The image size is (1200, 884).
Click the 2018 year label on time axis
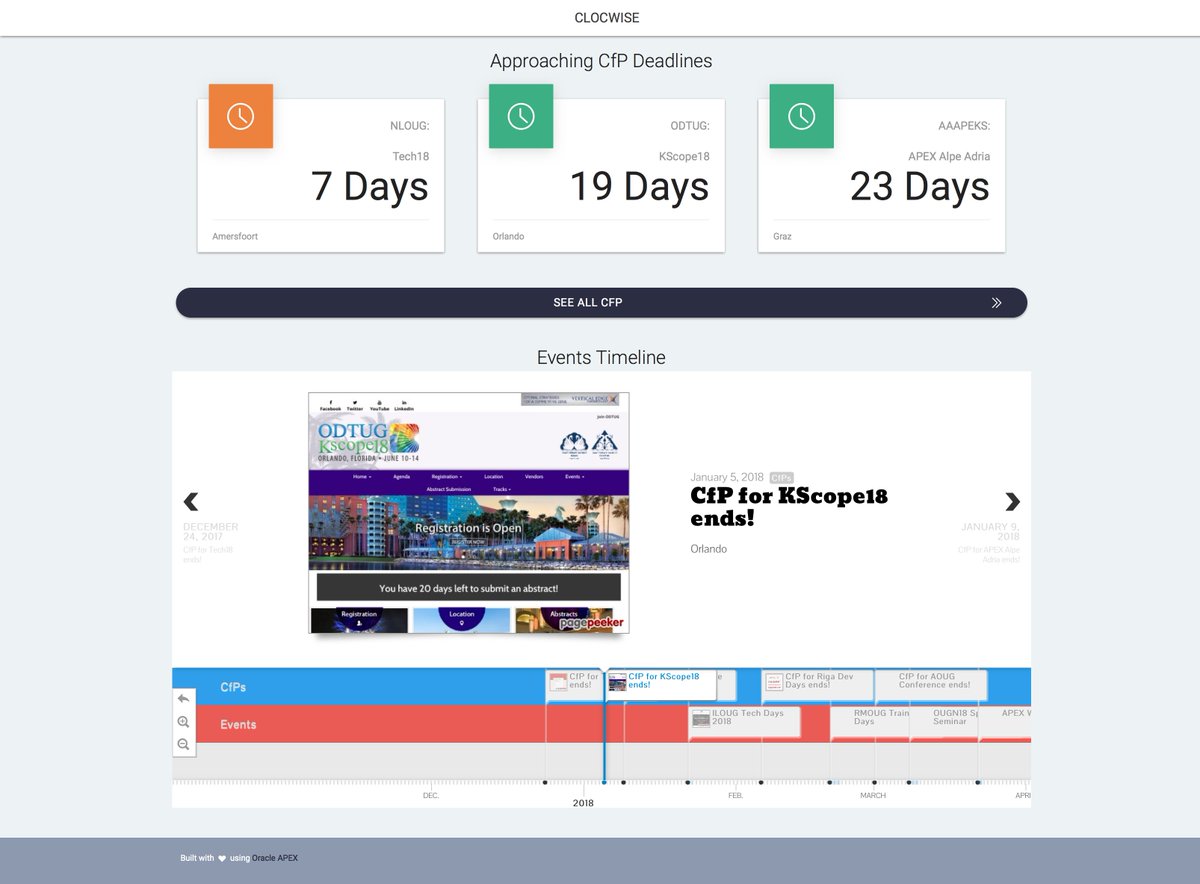(x=583, y=803)
